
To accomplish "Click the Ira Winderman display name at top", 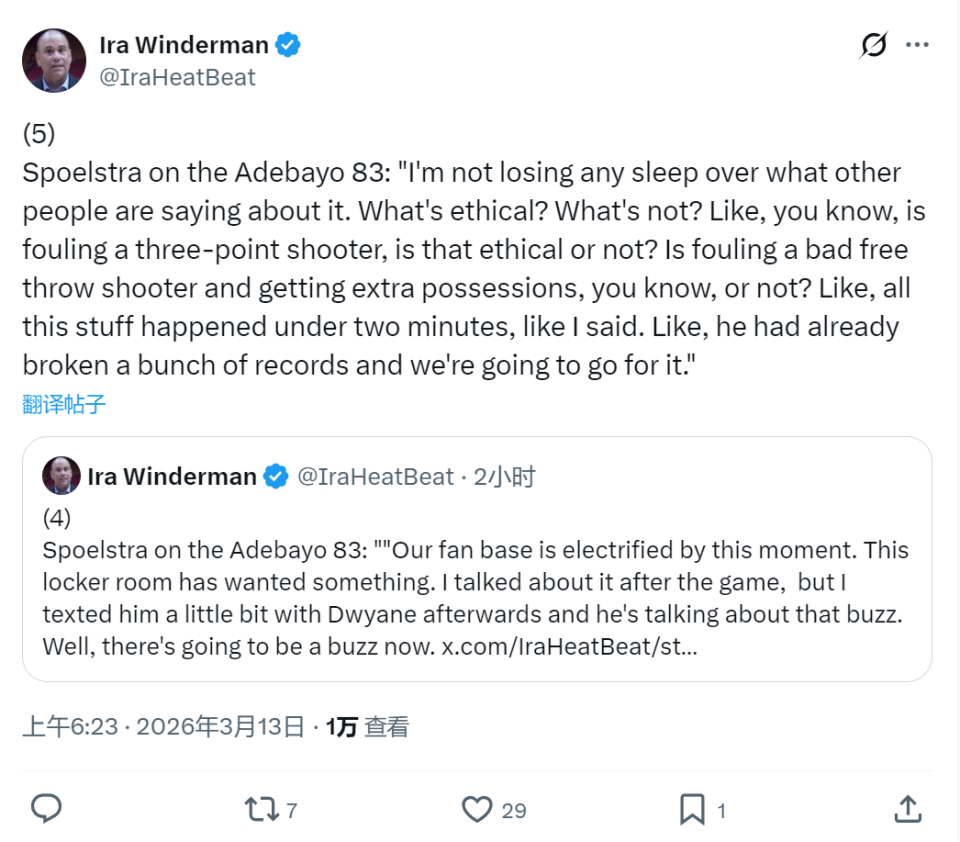I will (184, 45).
